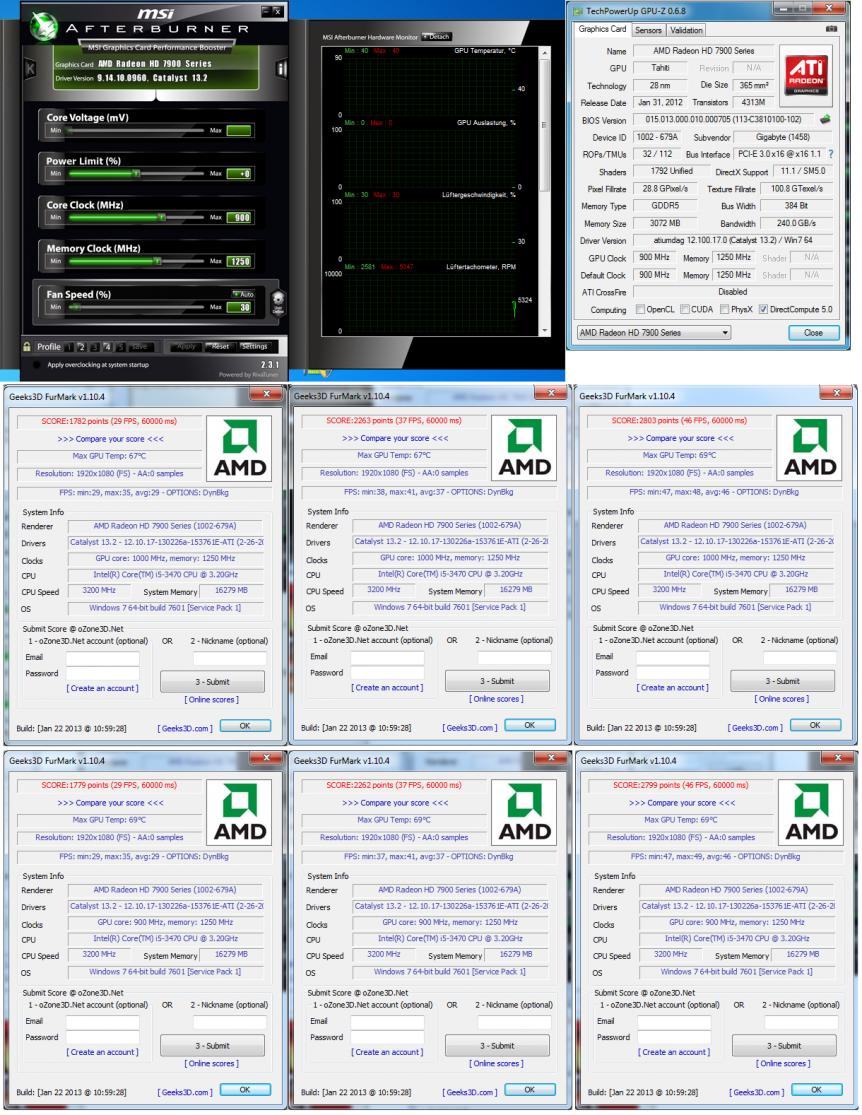This screenshot has height=1115, width=862.
Task: Click the Detach button on Hardware Monitor
Action: pos(437,36)
